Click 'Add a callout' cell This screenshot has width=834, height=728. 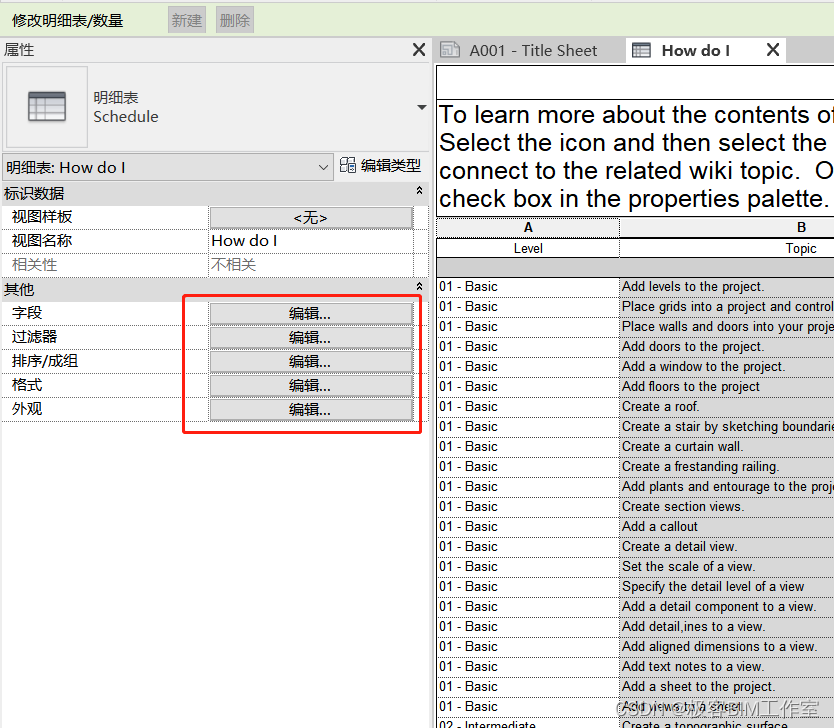[727, 526]
